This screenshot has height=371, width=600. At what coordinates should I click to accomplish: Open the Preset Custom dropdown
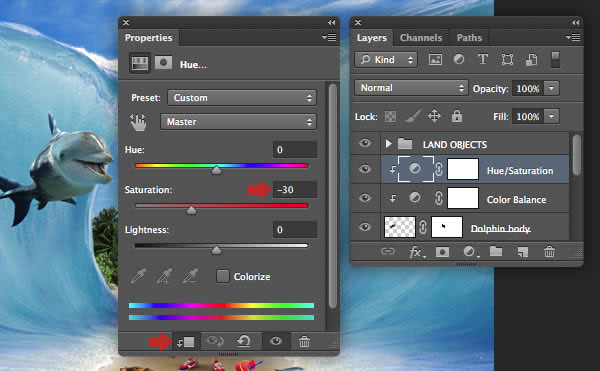tap(242, 98)
